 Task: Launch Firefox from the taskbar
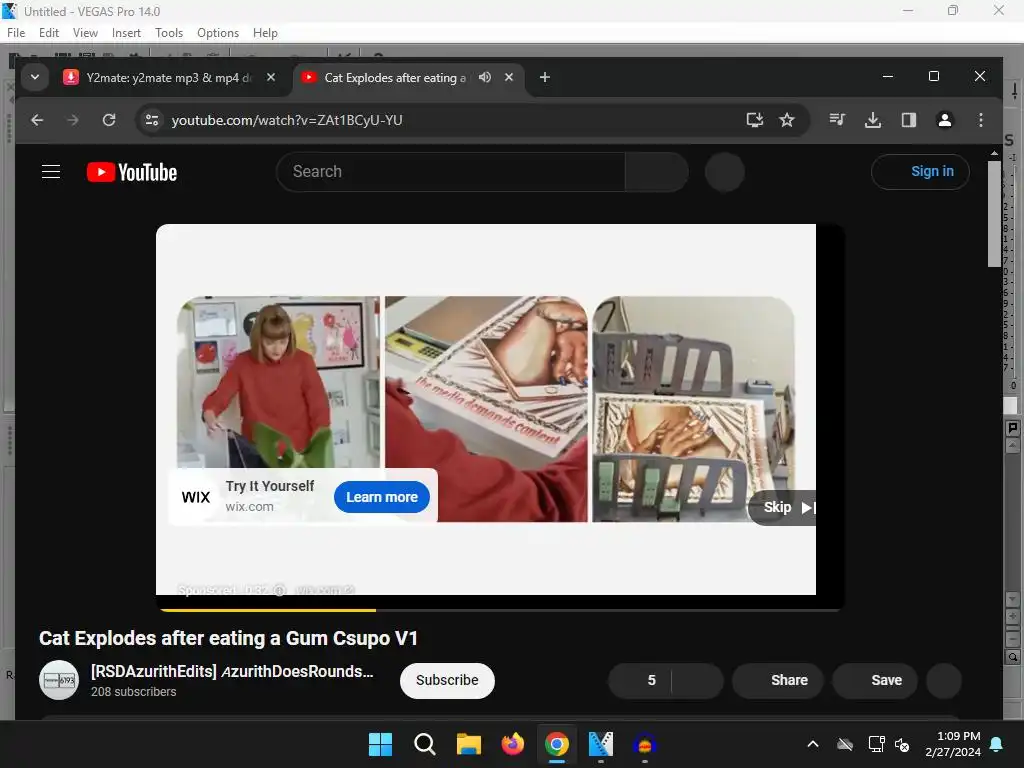point(513,744)
